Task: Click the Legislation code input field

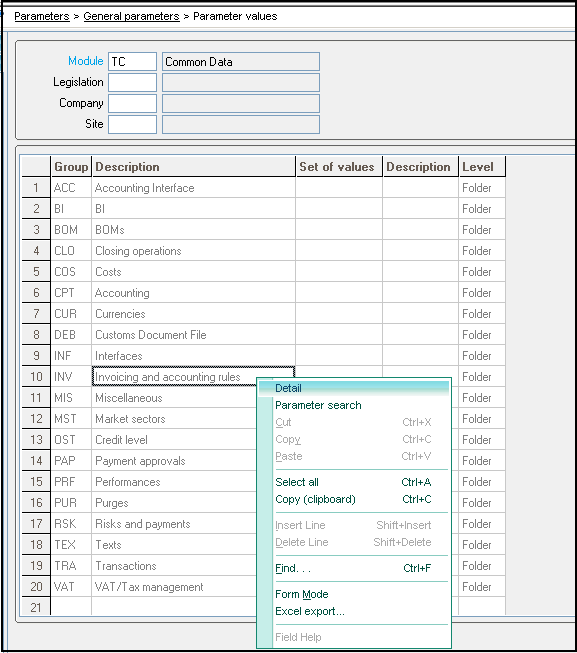Action: (132, 82)
